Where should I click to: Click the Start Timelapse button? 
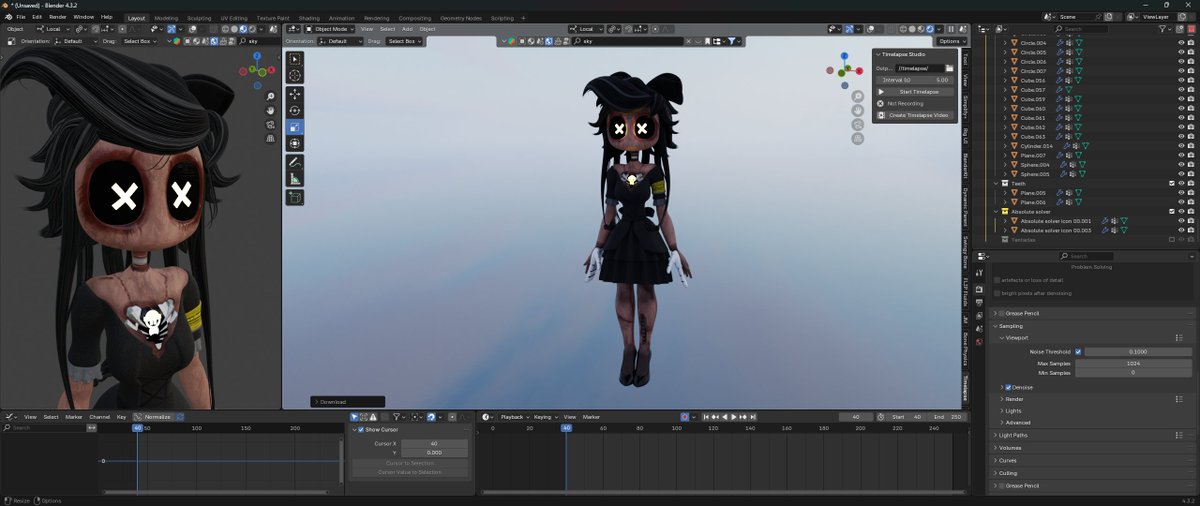pos(913,91)
